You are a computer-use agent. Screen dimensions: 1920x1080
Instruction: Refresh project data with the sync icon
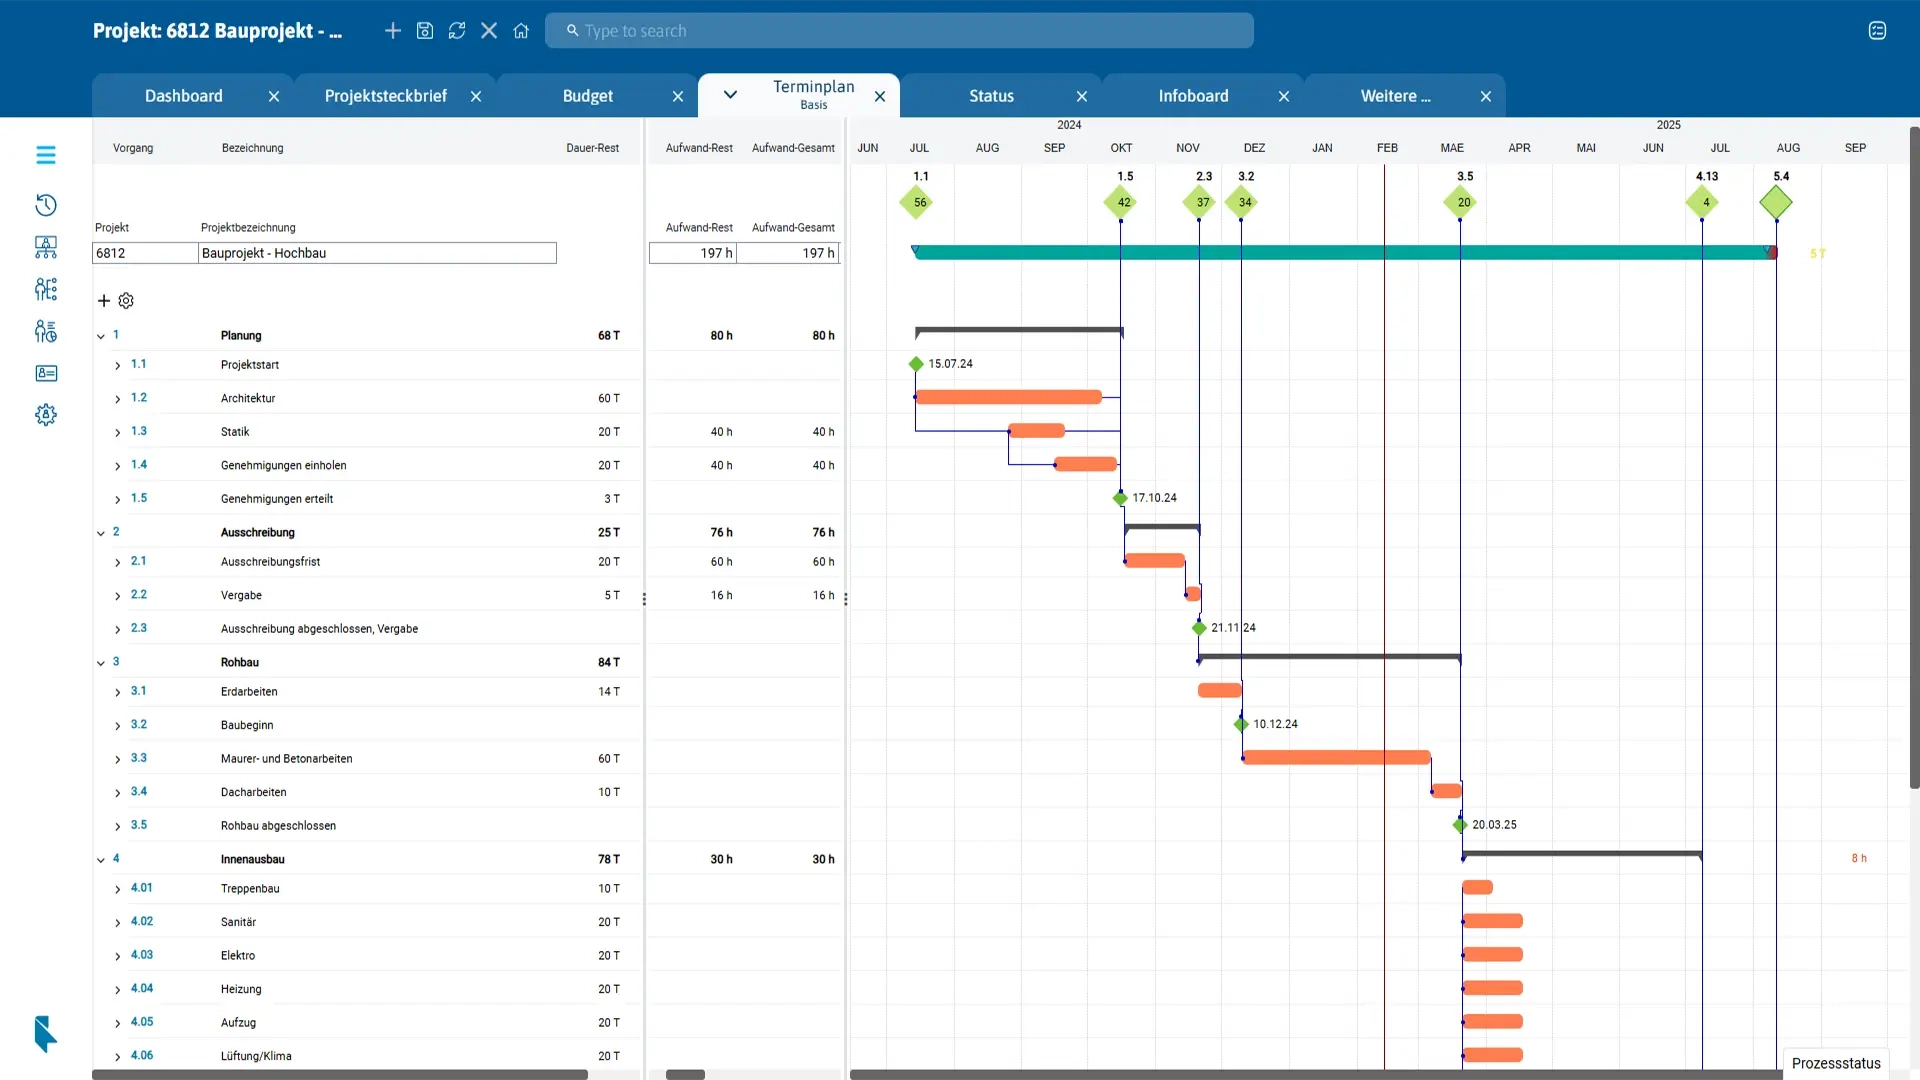(x=457, y=31)
